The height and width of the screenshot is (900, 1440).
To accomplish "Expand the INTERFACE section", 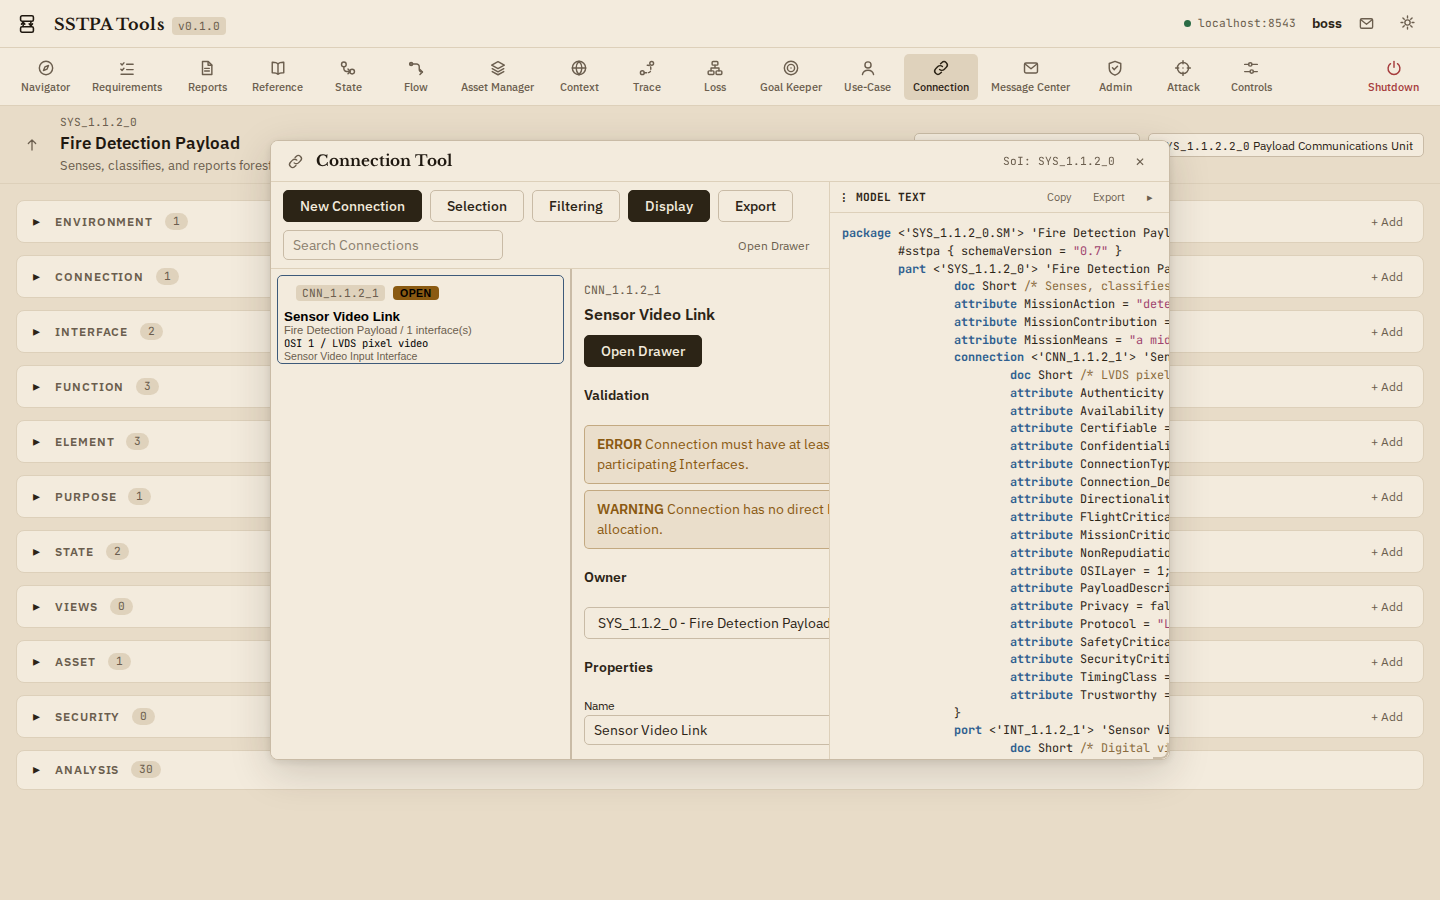I will tap(36, 332).
